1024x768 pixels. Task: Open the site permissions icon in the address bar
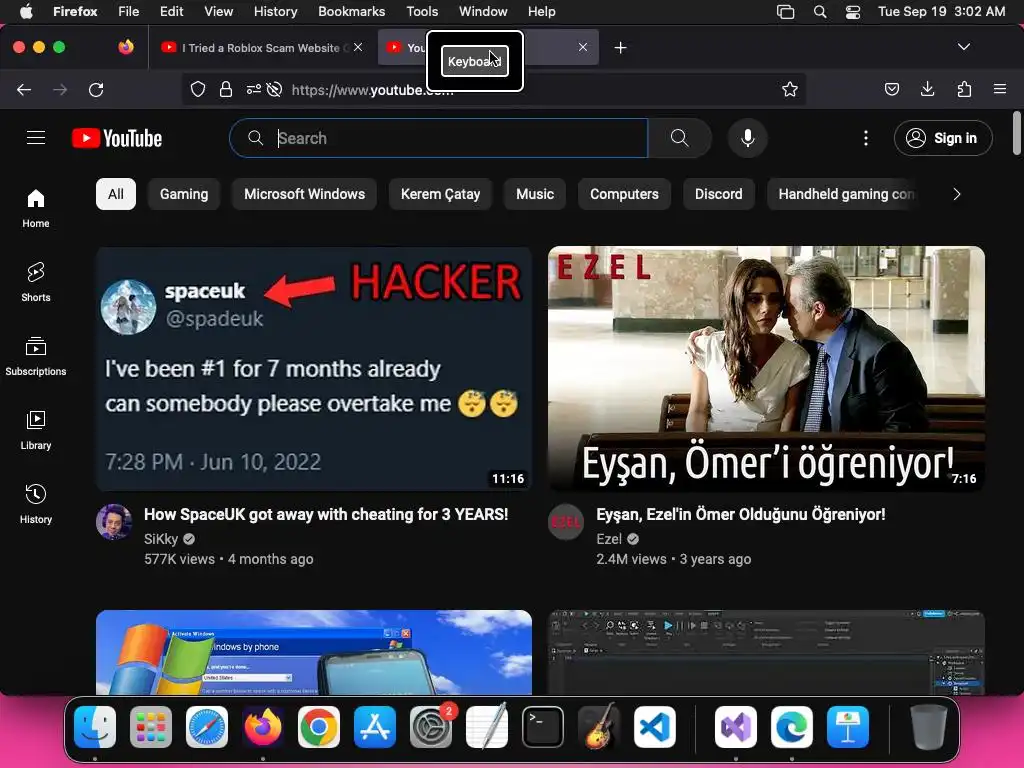click(x=254, y=89)
